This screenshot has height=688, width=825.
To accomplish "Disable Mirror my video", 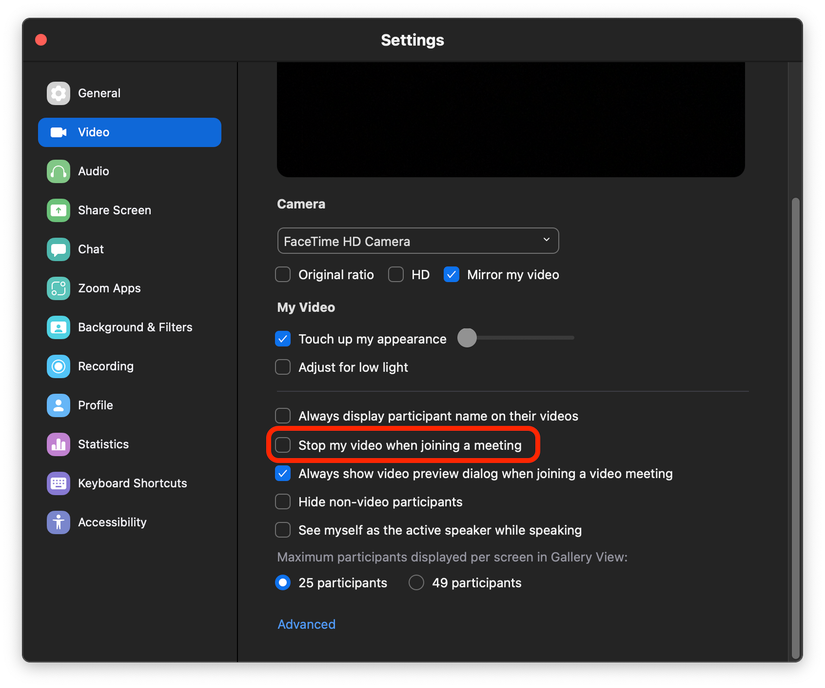I will [450, 274].
